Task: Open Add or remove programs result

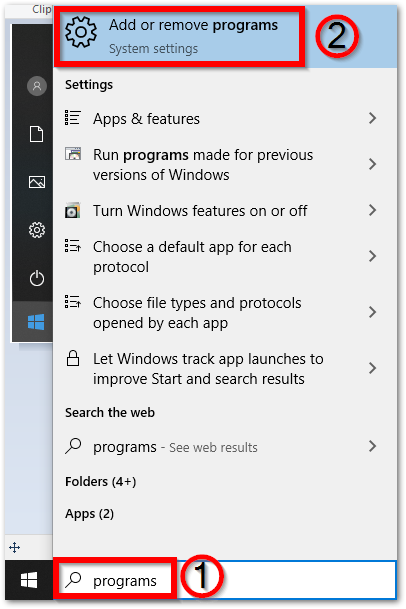Action: [225, 36]
